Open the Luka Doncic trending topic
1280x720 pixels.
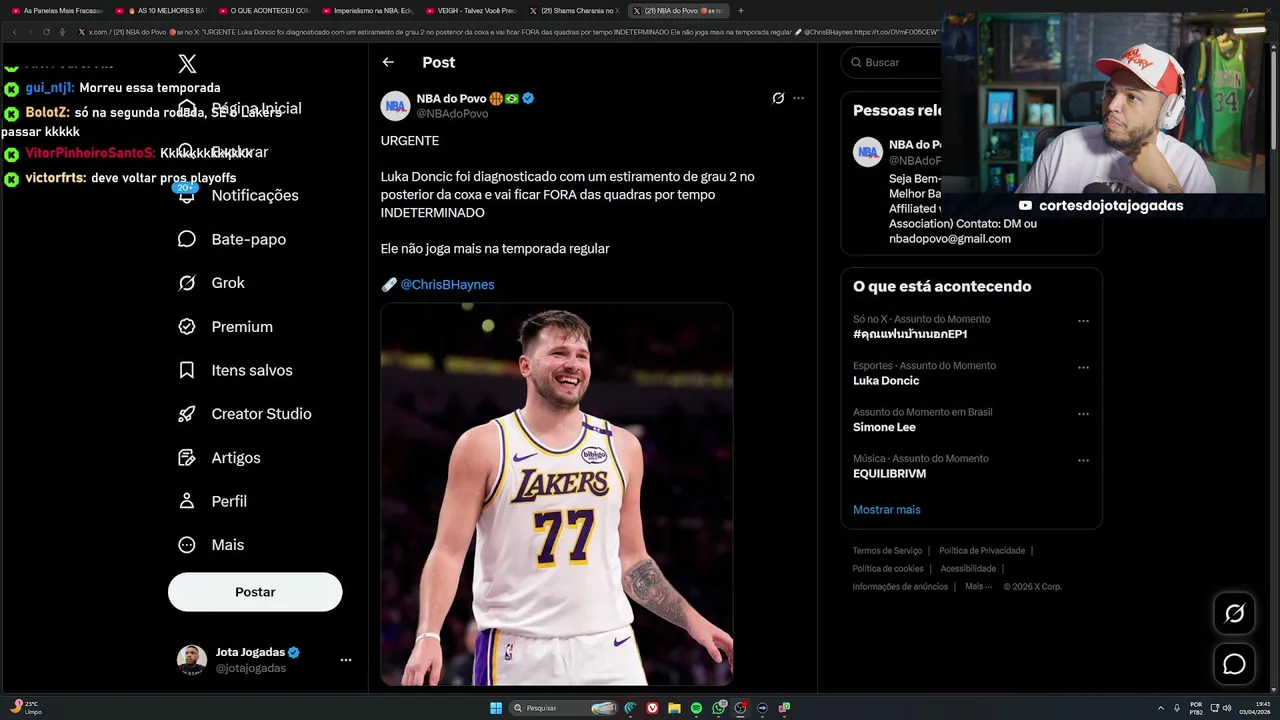886,381
